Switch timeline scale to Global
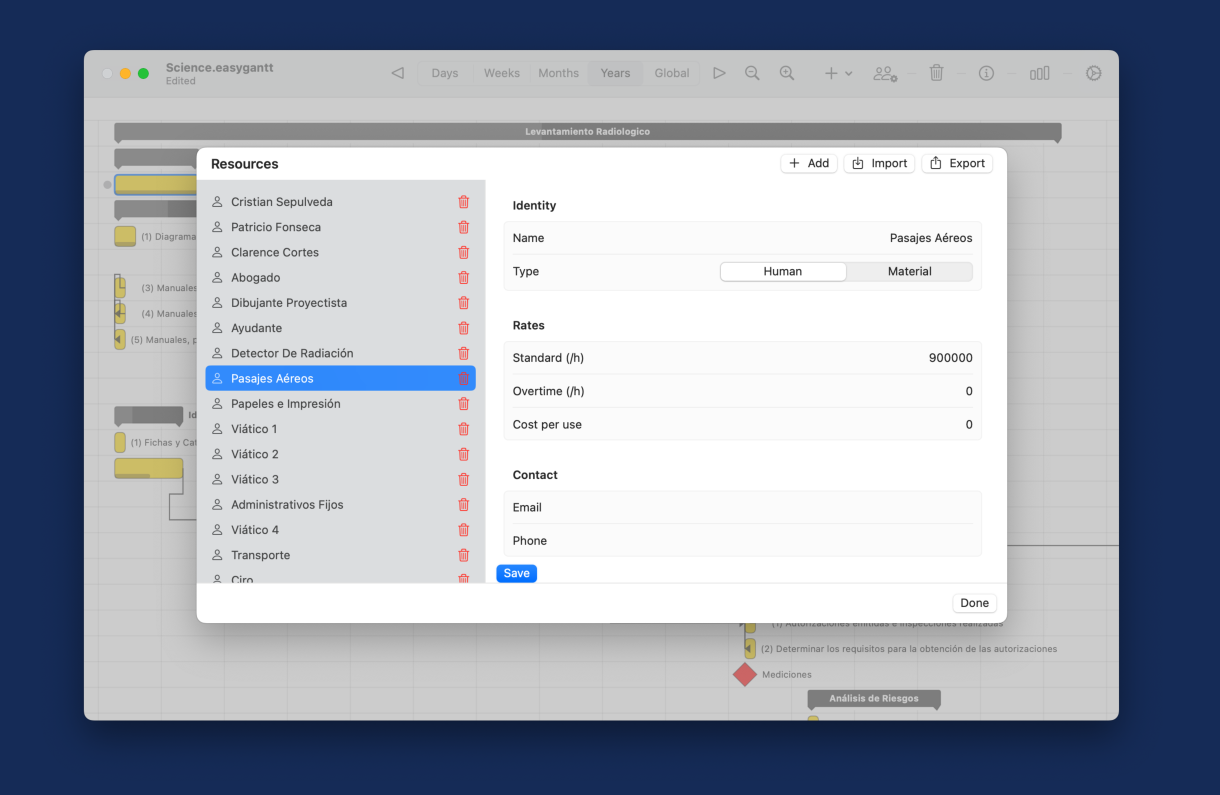The width and height of the screenshot is (1220, 795). [x=672, y=73]
